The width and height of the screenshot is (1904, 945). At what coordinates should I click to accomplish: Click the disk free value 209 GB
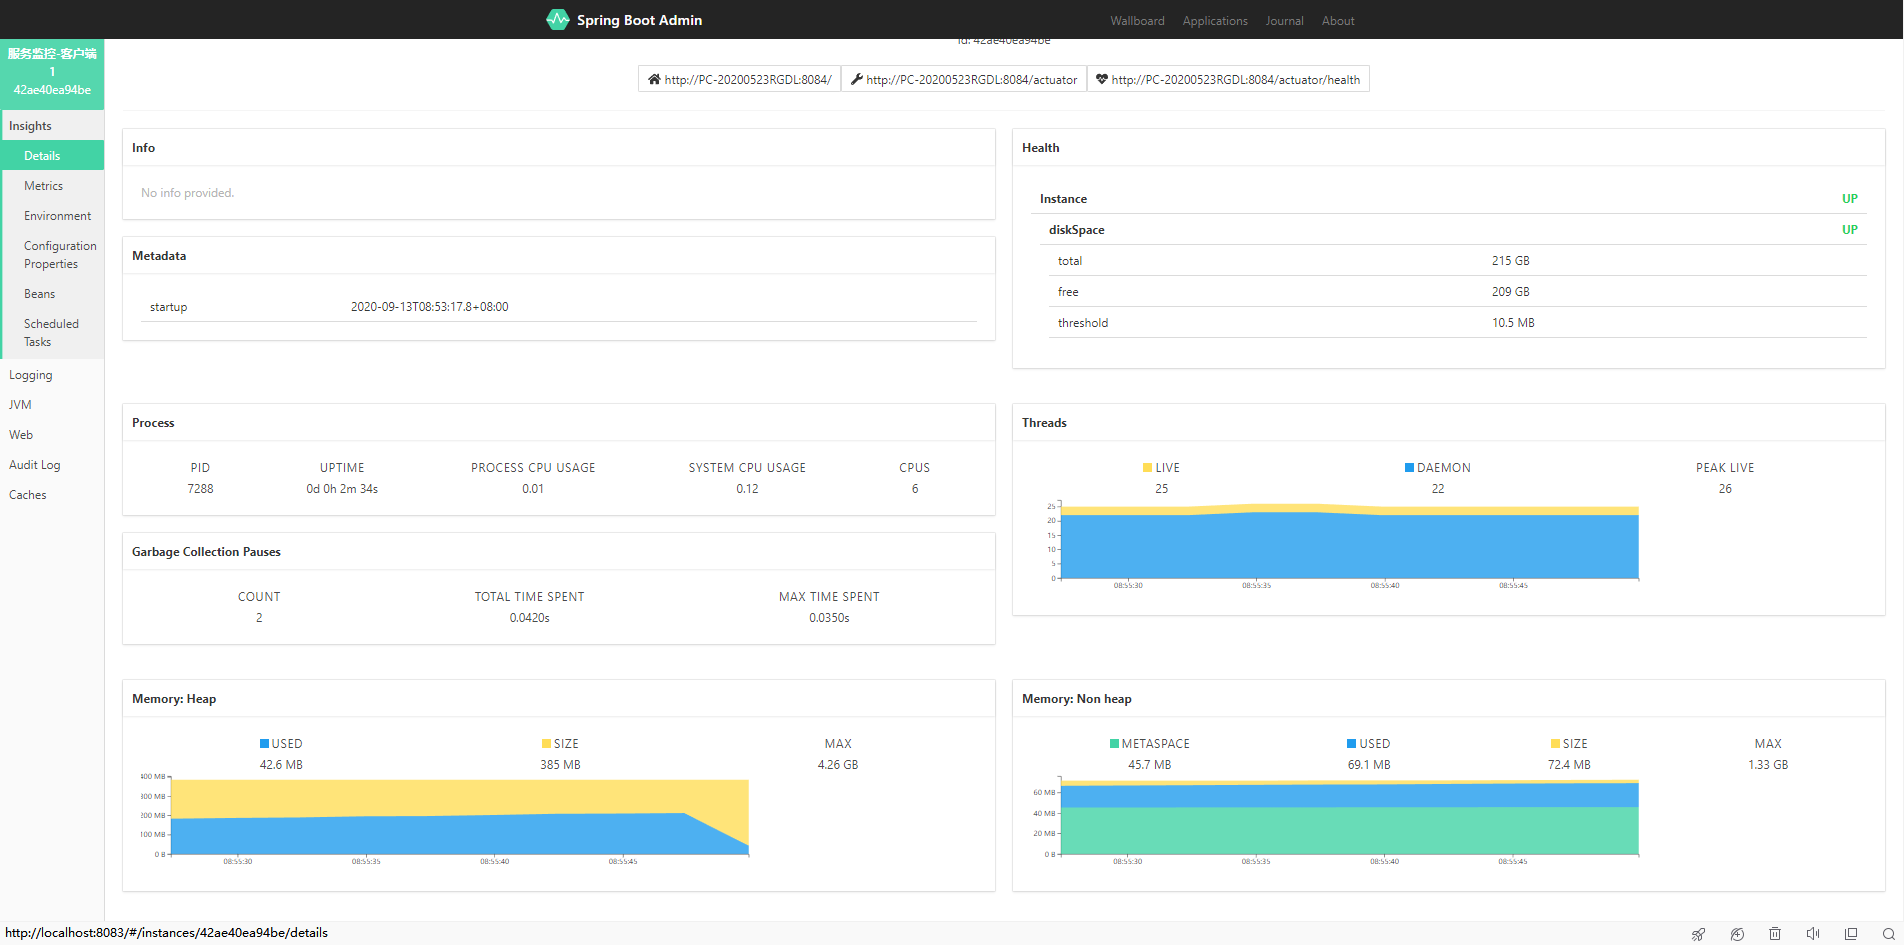(1510, 292)
